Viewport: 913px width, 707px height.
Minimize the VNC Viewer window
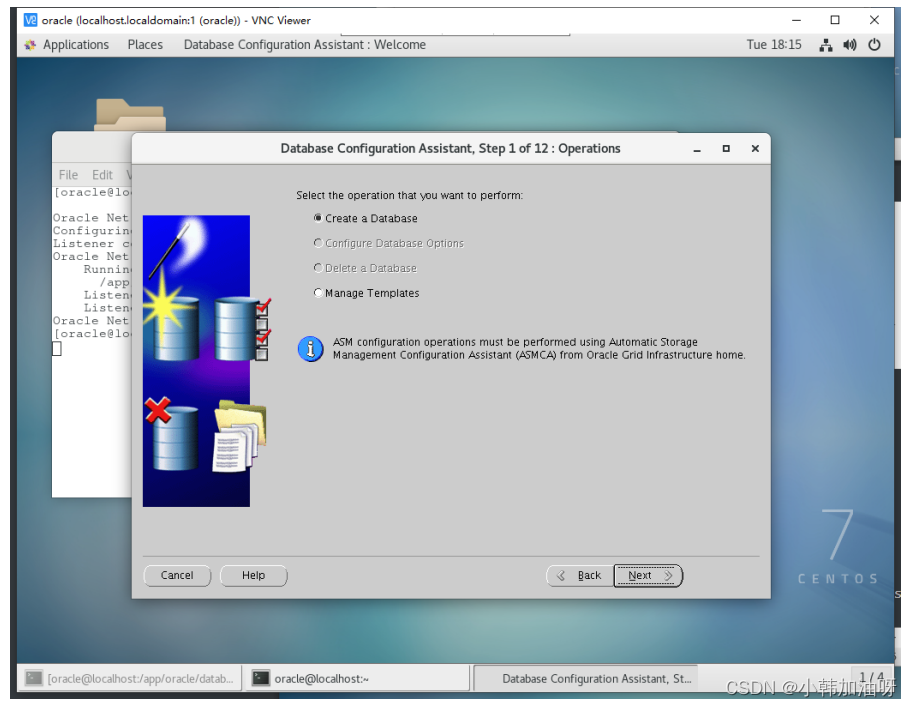[x=797, y=20]
